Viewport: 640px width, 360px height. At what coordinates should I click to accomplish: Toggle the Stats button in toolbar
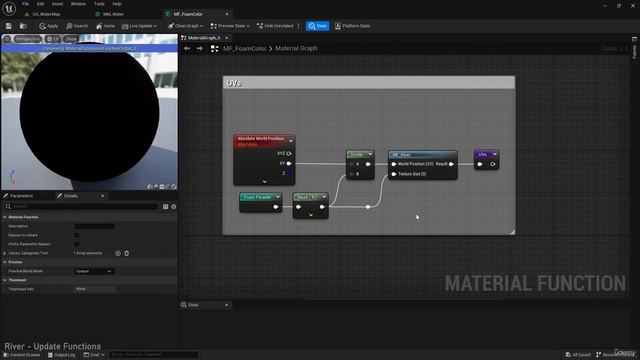pyautogui.click(x=318, y=26)
